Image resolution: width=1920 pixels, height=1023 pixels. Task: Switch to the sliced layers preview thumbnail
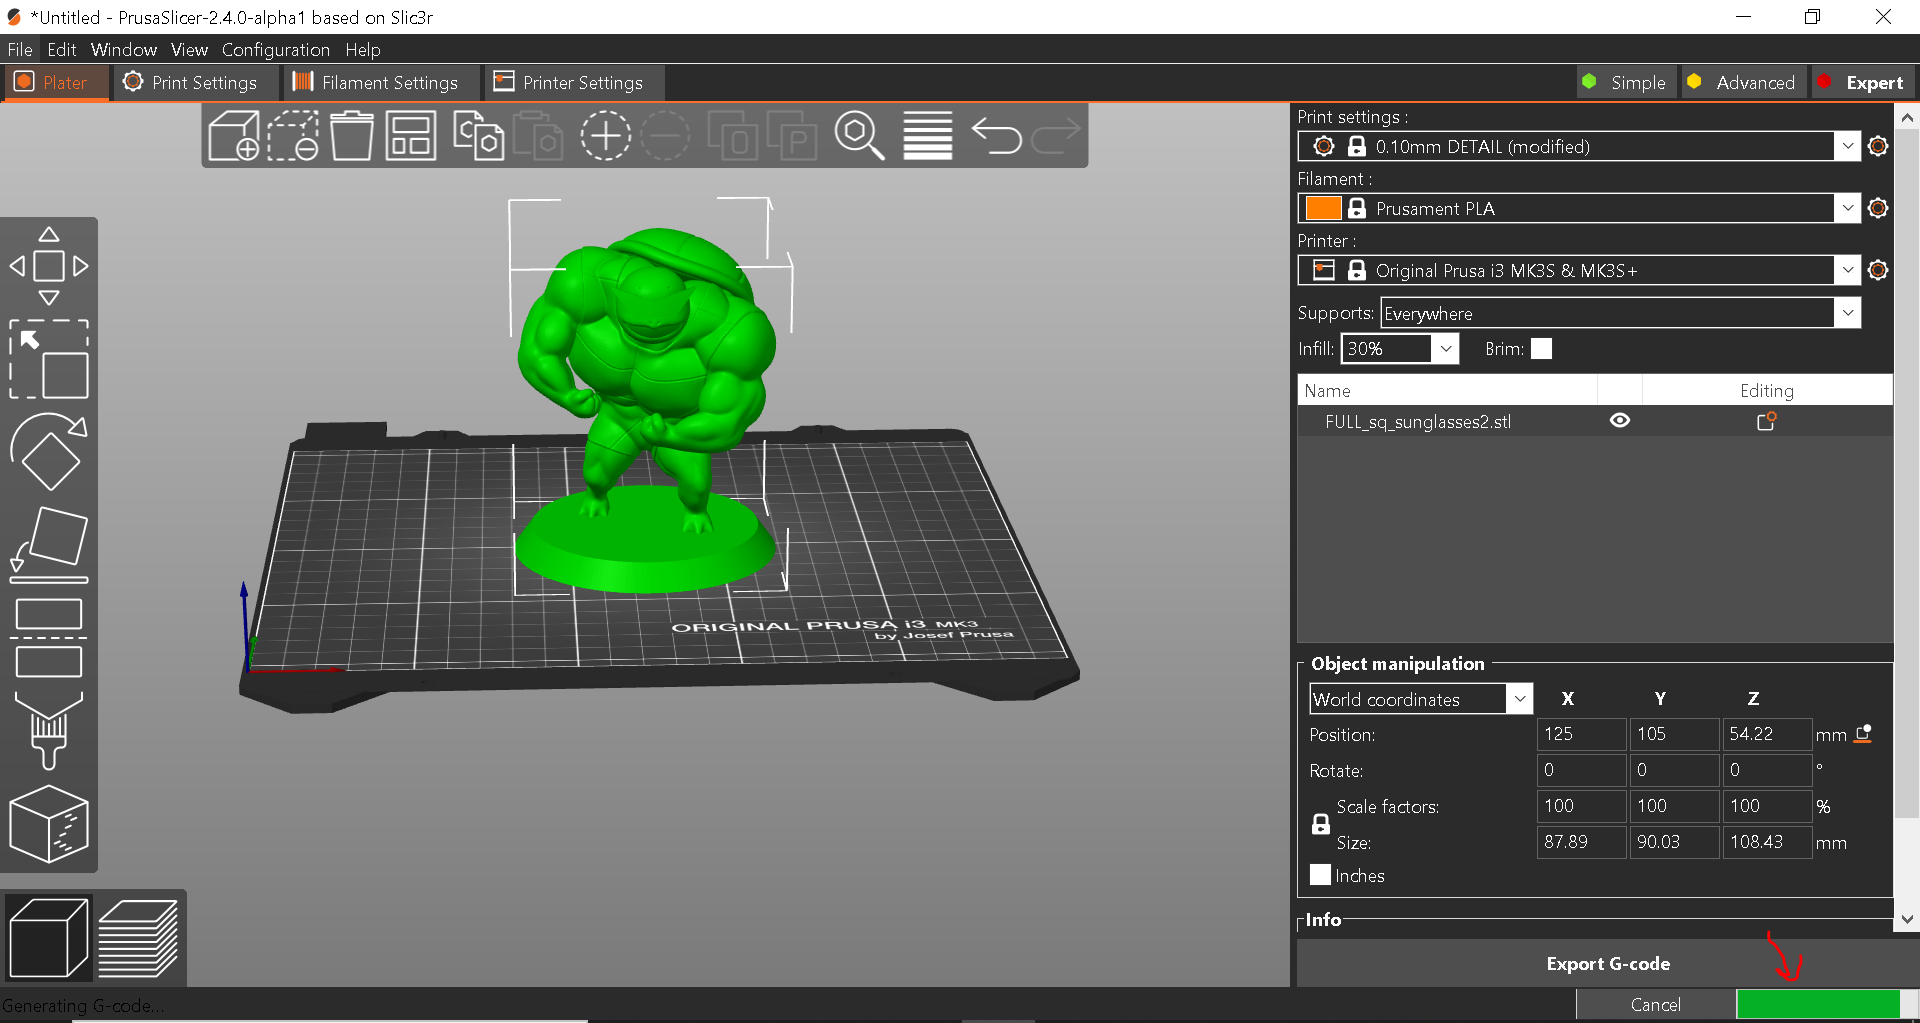click(x=138, y=937)
